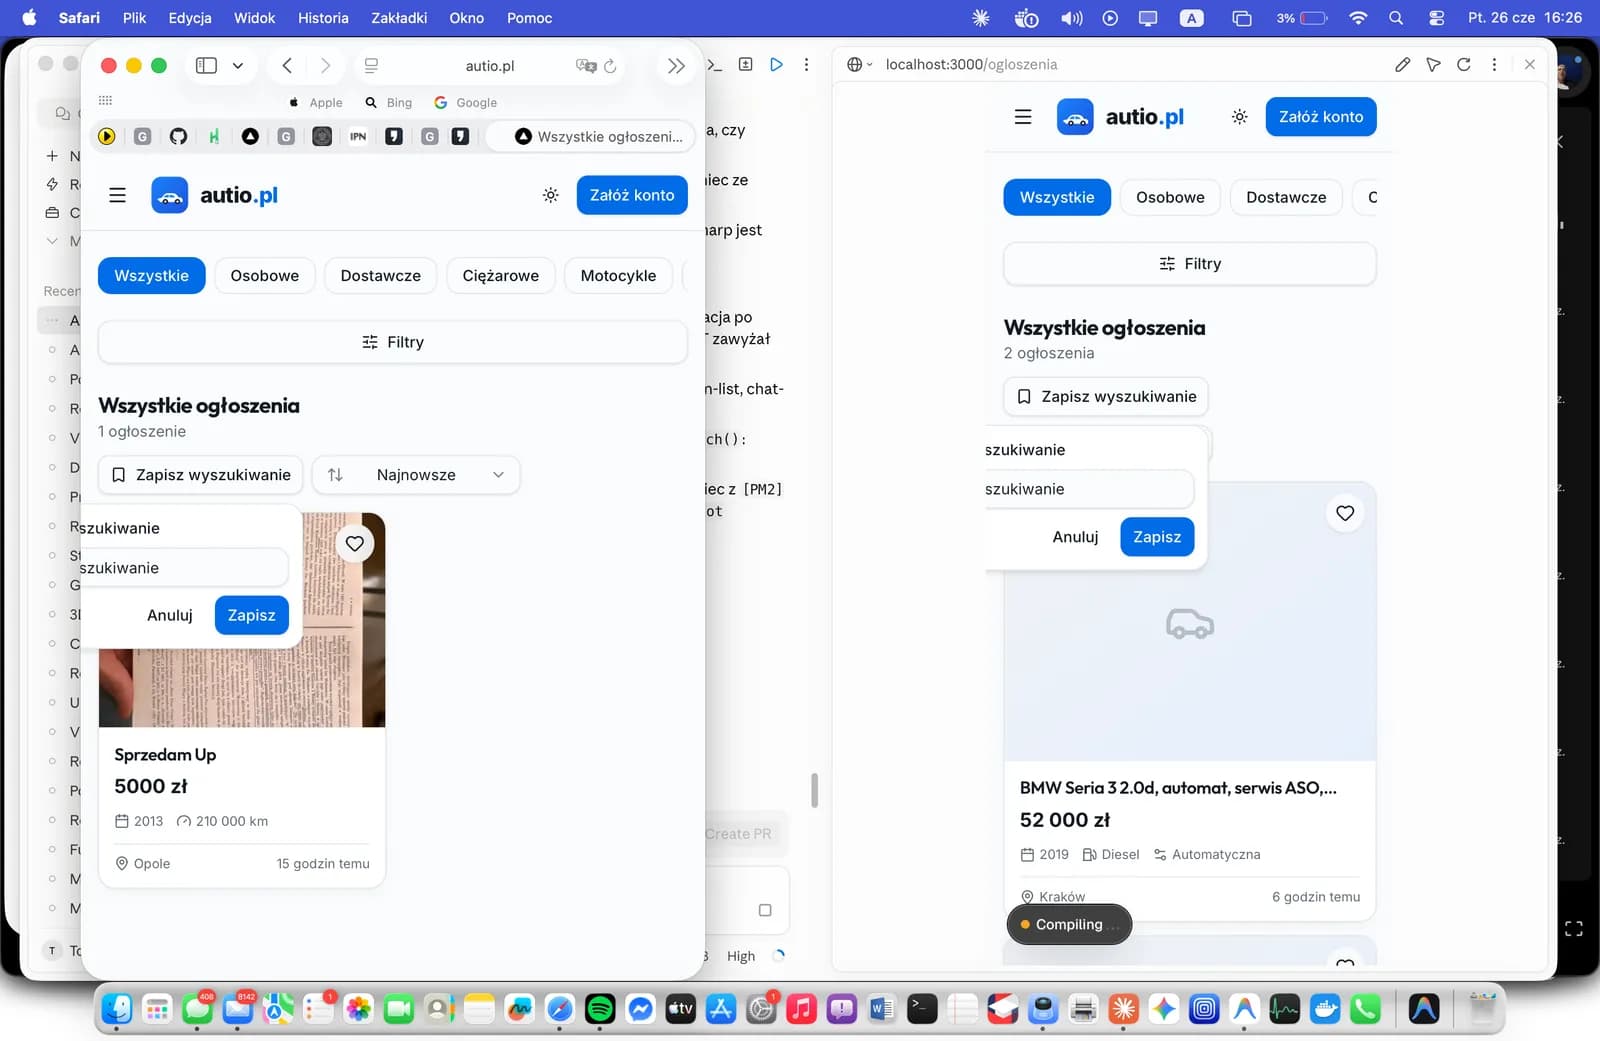This screenshot has height=1041, width=1600.
Task: Reload the page in Safari
Action: click(610, 65)
